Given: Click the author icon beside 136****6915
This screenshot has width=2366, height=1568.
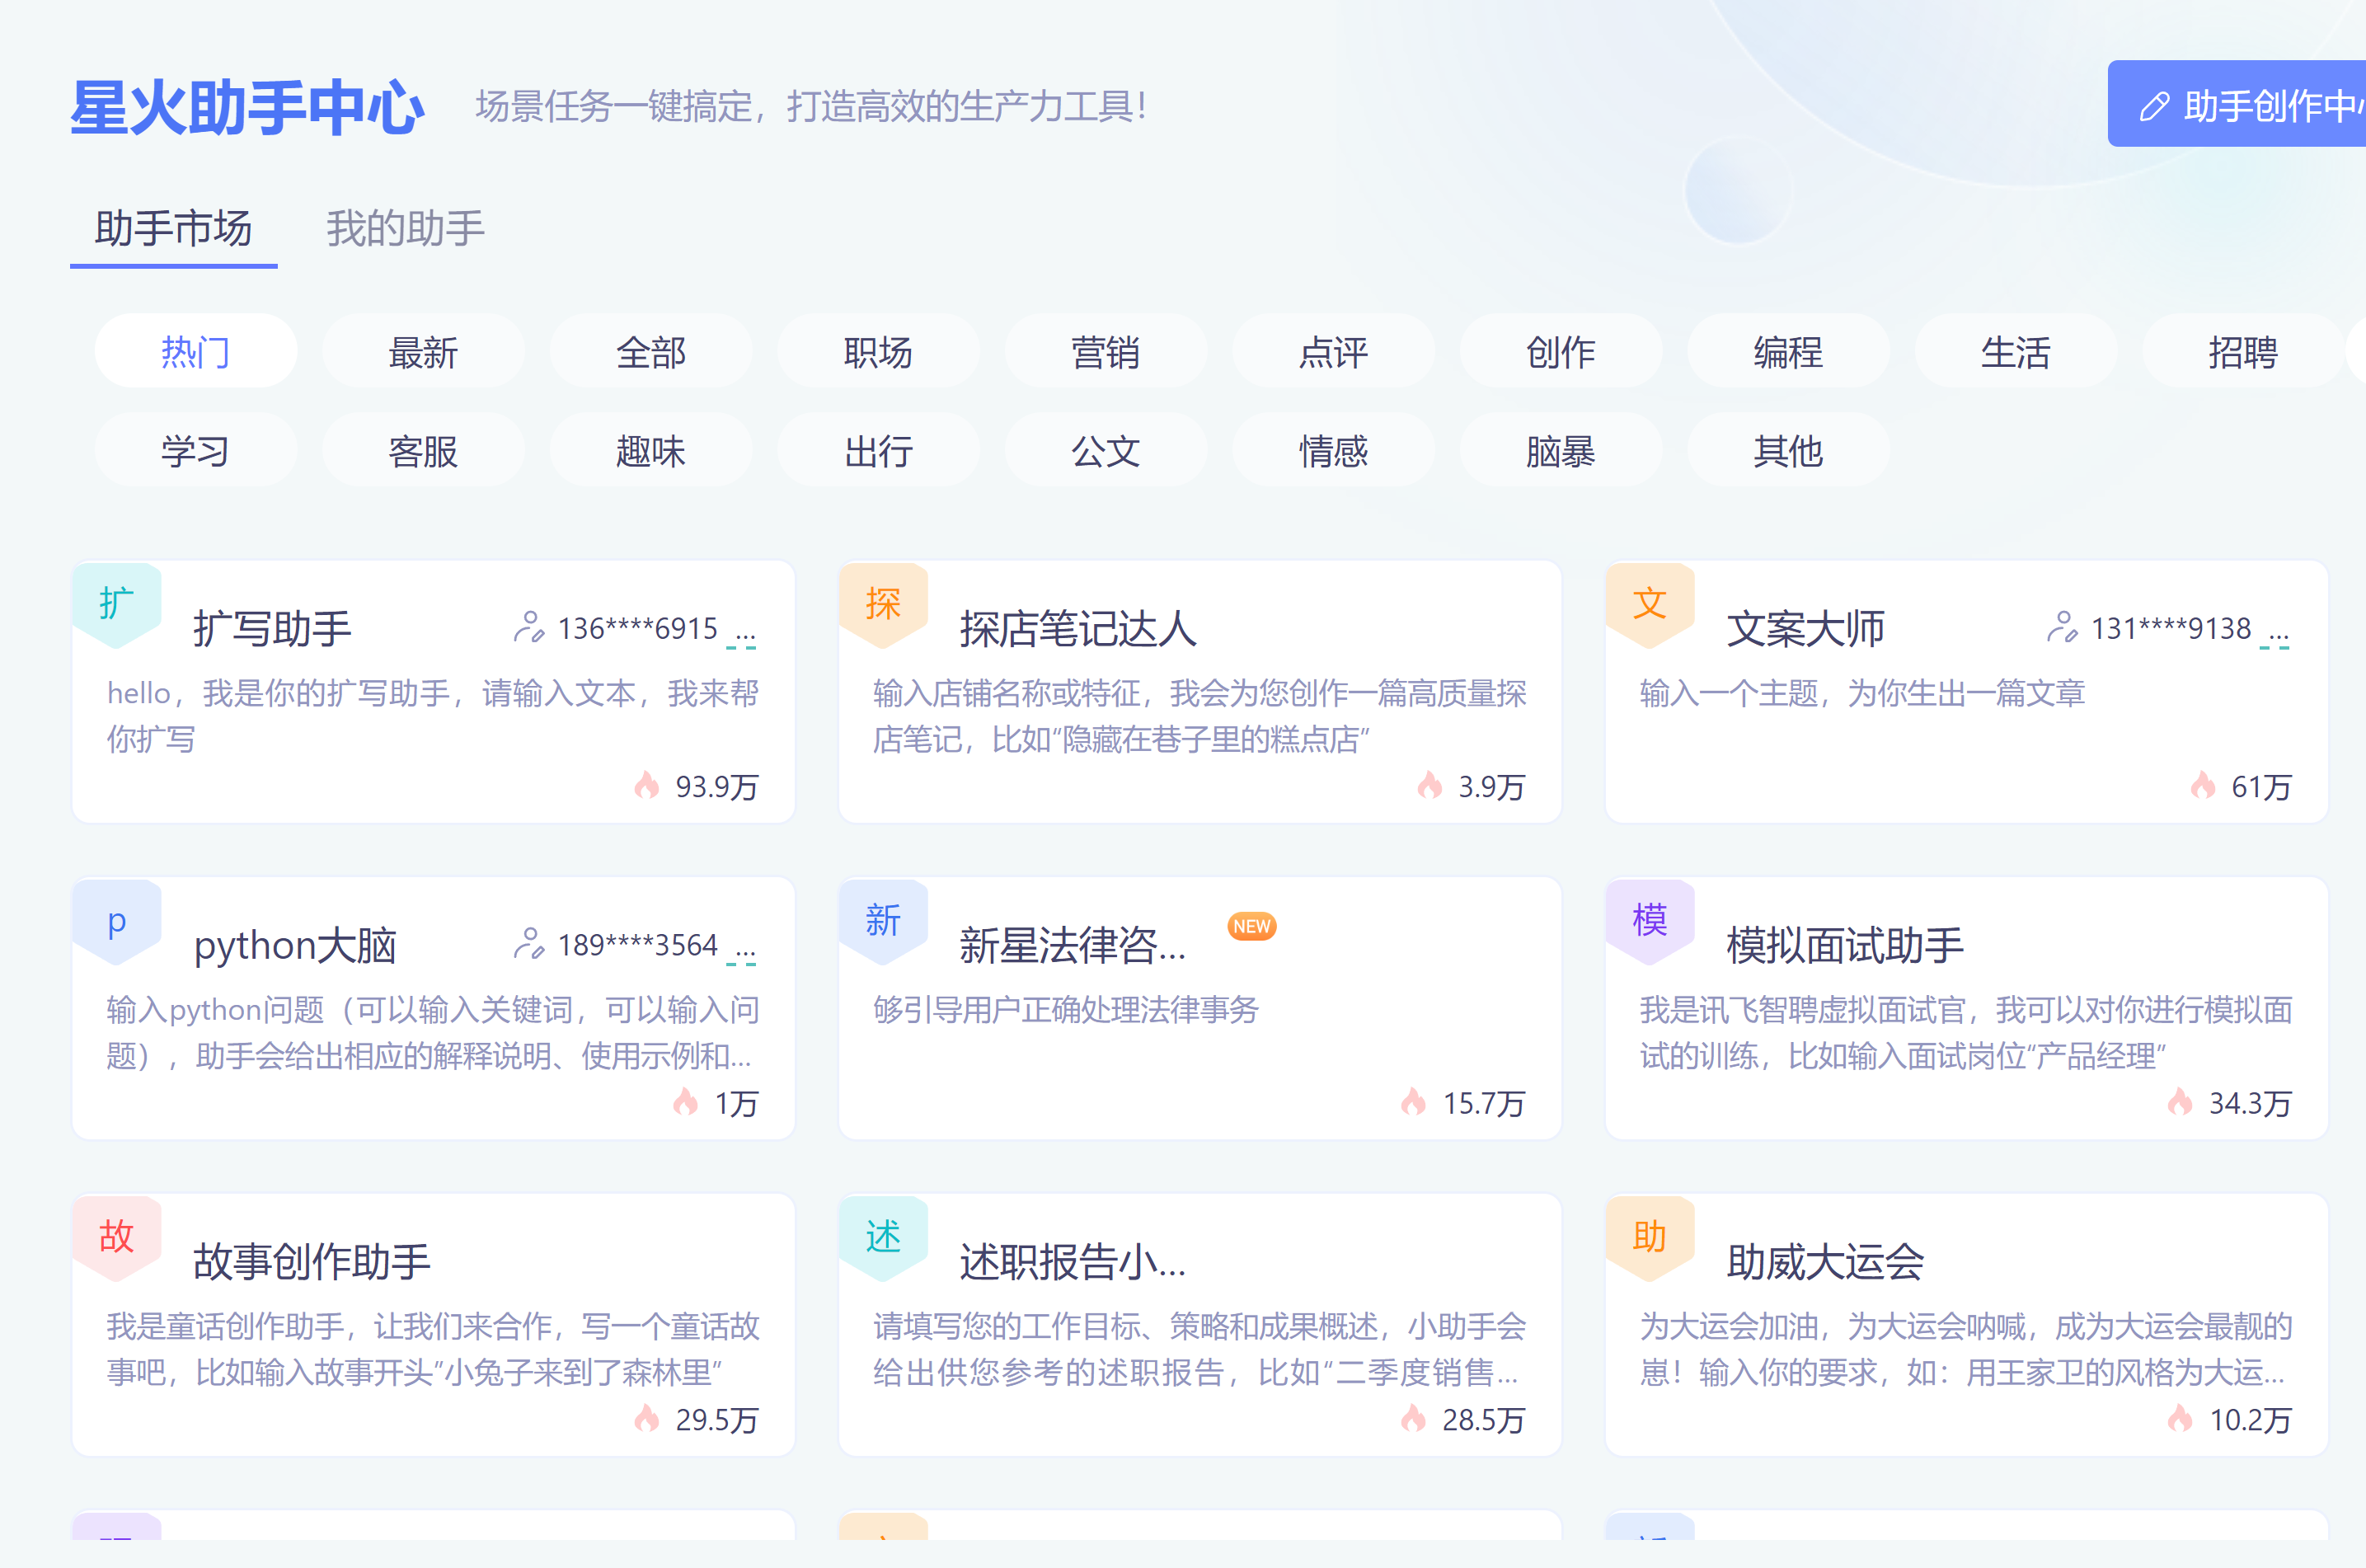Looking at the screenshot, I should [x=529, y=628].
